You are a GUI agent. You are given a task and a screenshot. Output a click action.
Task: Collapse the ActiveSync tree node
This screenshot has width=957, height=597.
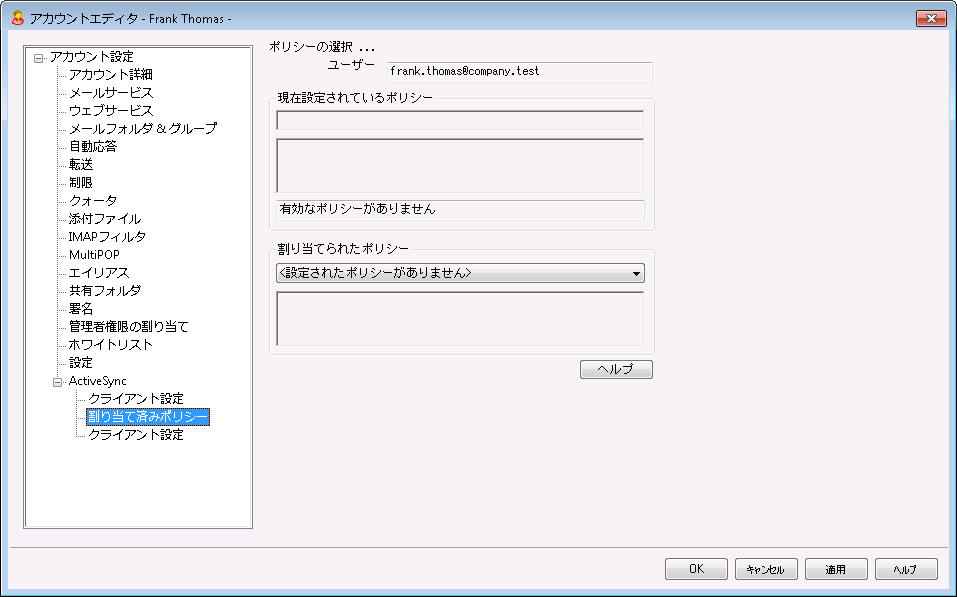point(57,381)
